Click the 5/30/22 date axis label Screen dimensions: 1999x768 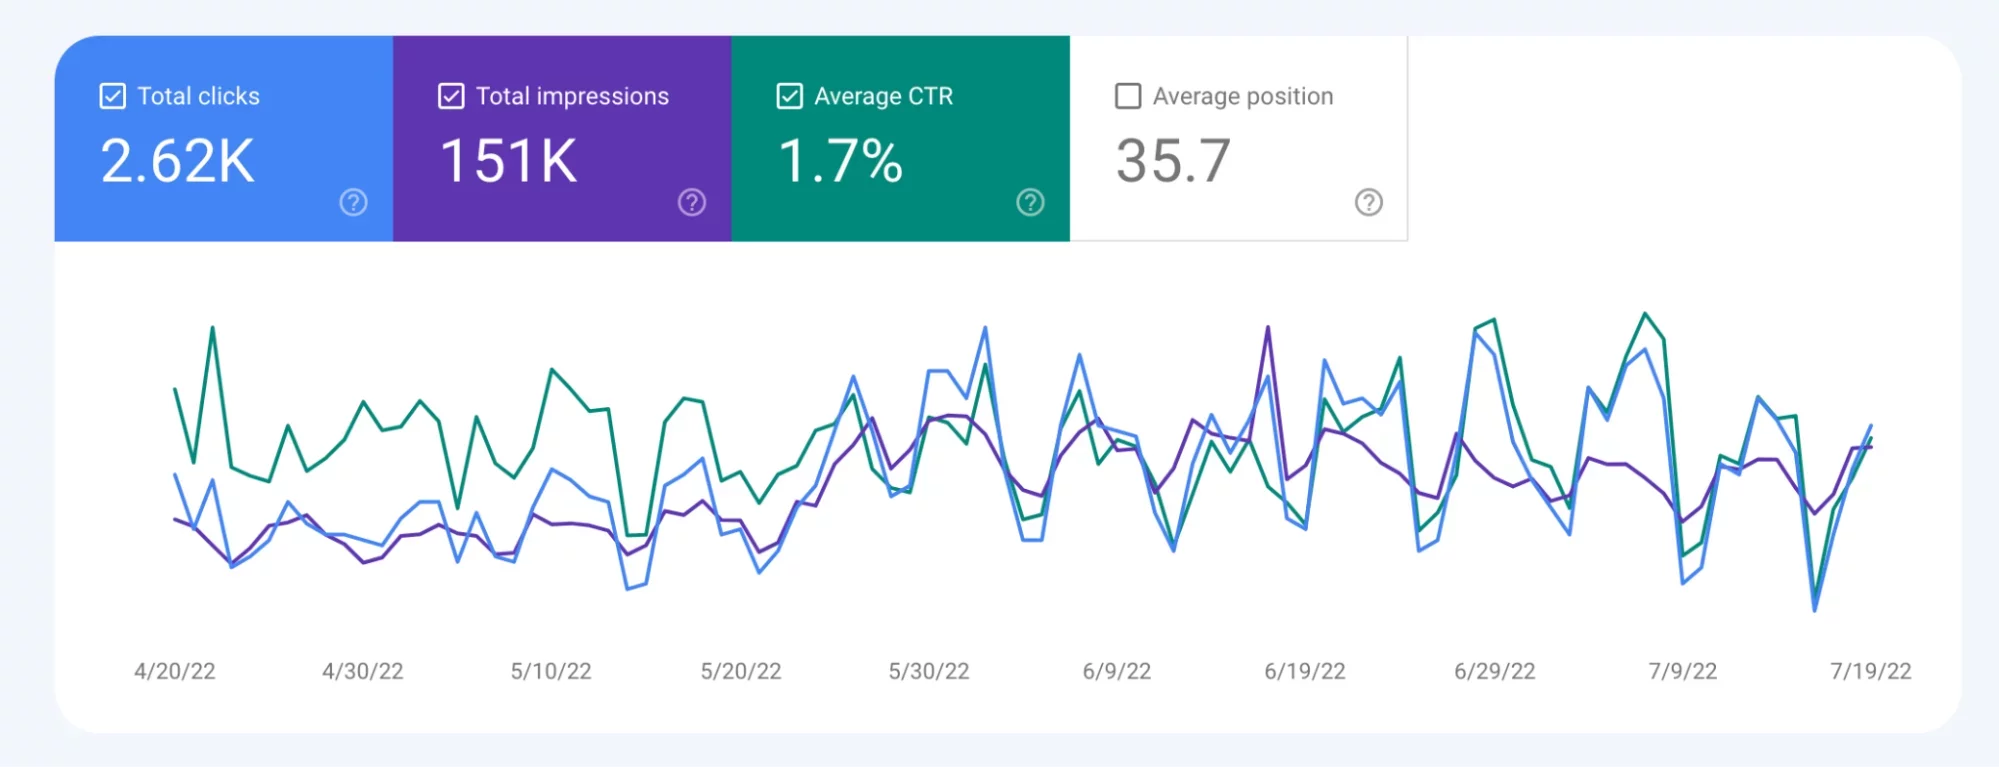point(929,671)
